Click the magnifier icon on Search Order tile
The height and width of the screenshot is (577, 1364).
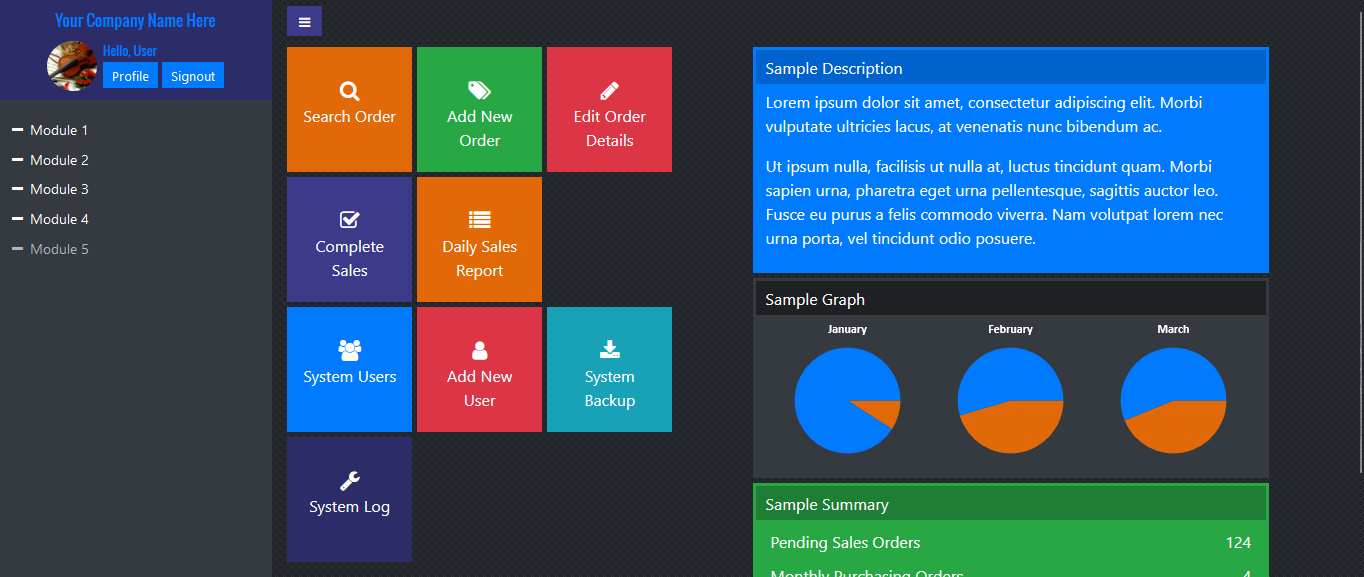[x=349, y=91]
